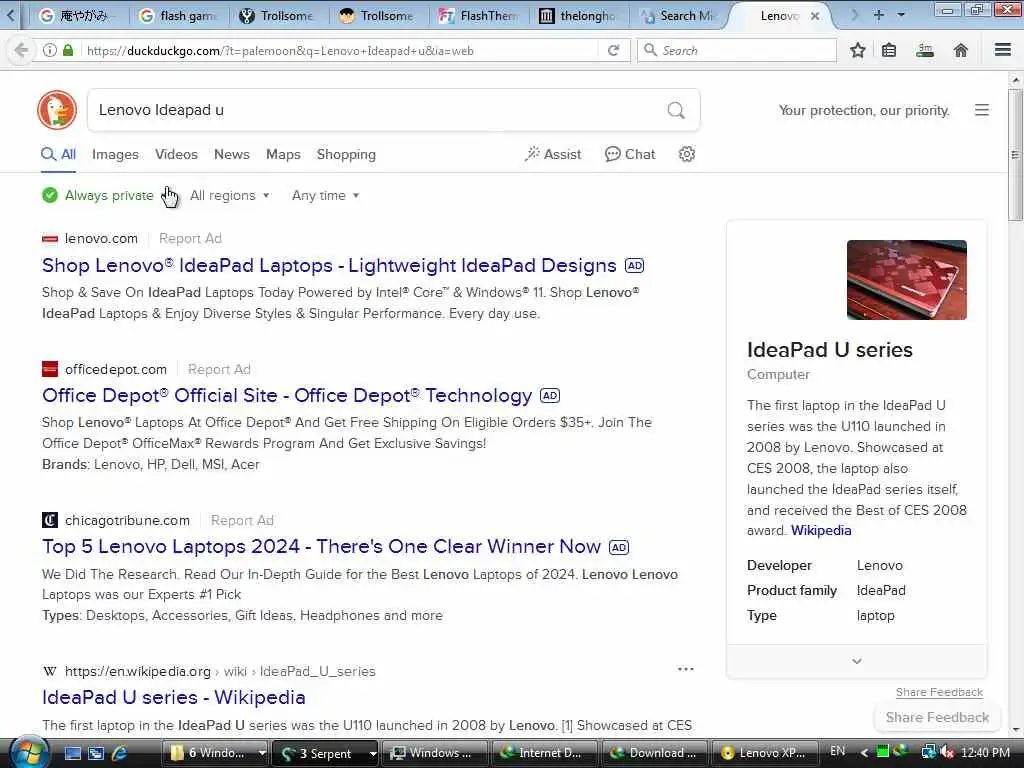Open more options for Wikipedia result
The height and width of the screenshot is (768, 1024).
click(x=686, y=669)
